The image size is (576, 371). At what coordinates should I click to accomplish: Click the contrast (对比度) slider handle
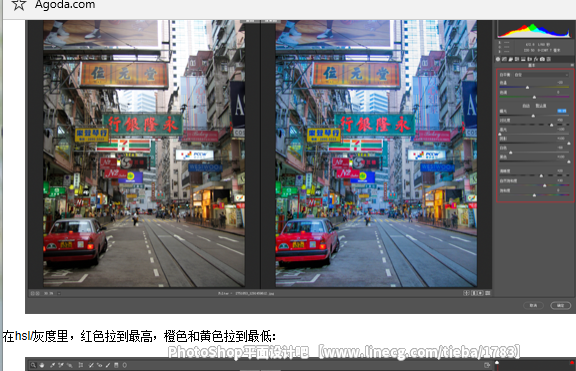click(x=551, y=125)
